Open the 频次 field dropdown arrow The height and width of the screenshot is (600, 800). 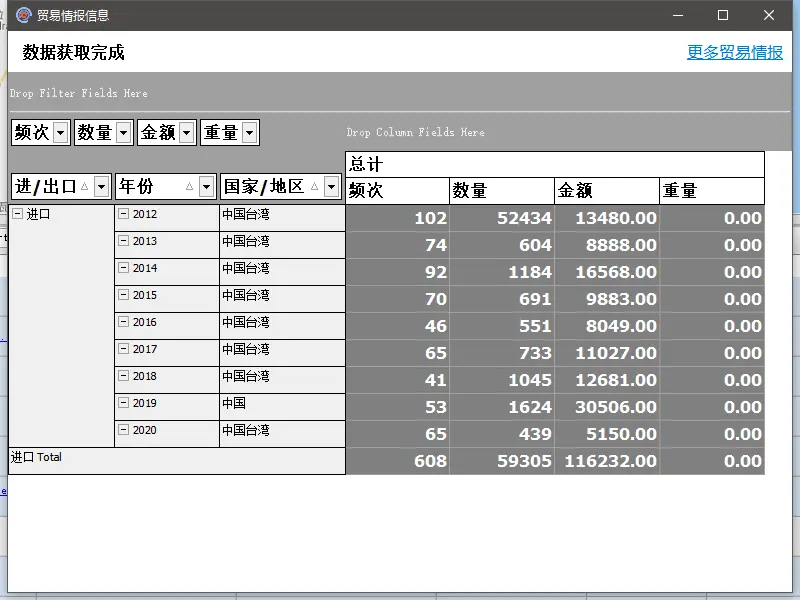click(61, 133)
